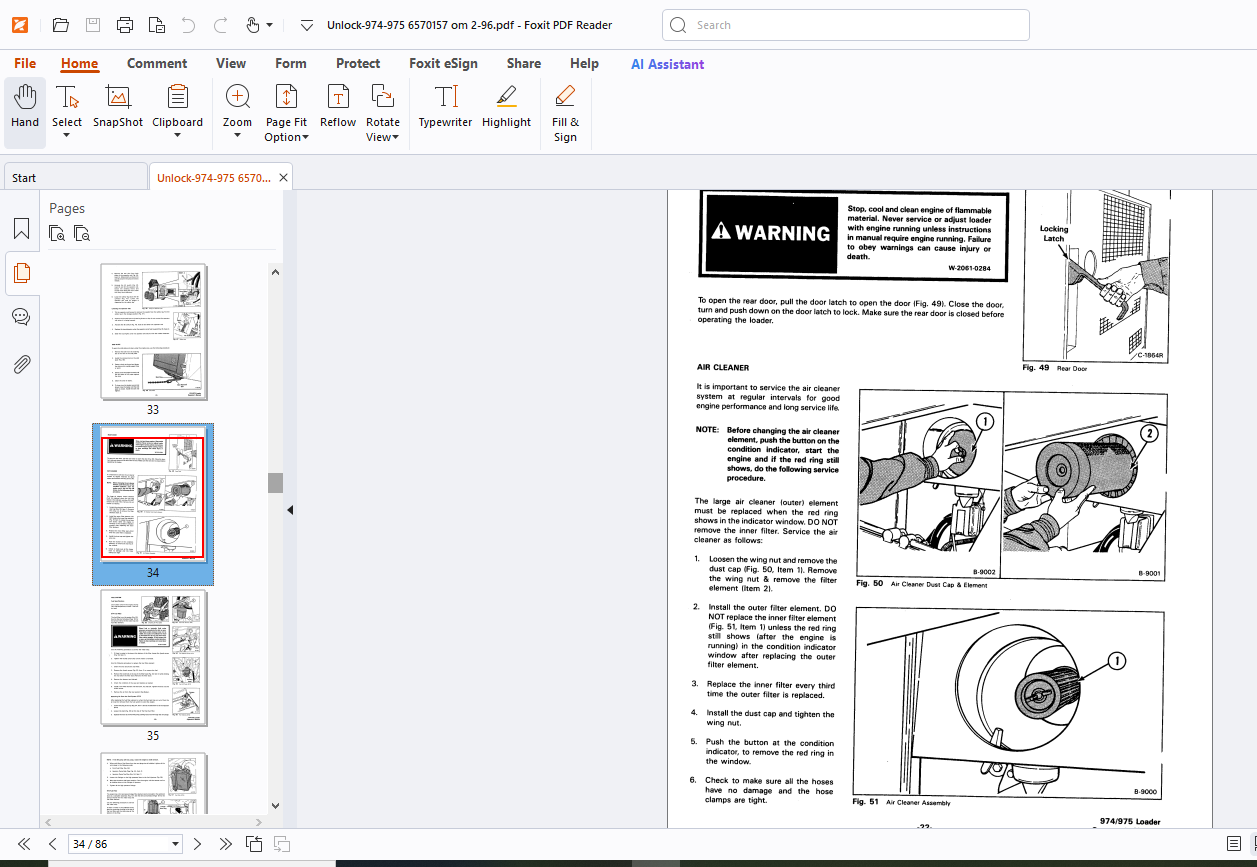Click the touch mode hand icon in title bar
This screenshot has height=867, width=1257.
pyautogui.click(x=252, y=25)
